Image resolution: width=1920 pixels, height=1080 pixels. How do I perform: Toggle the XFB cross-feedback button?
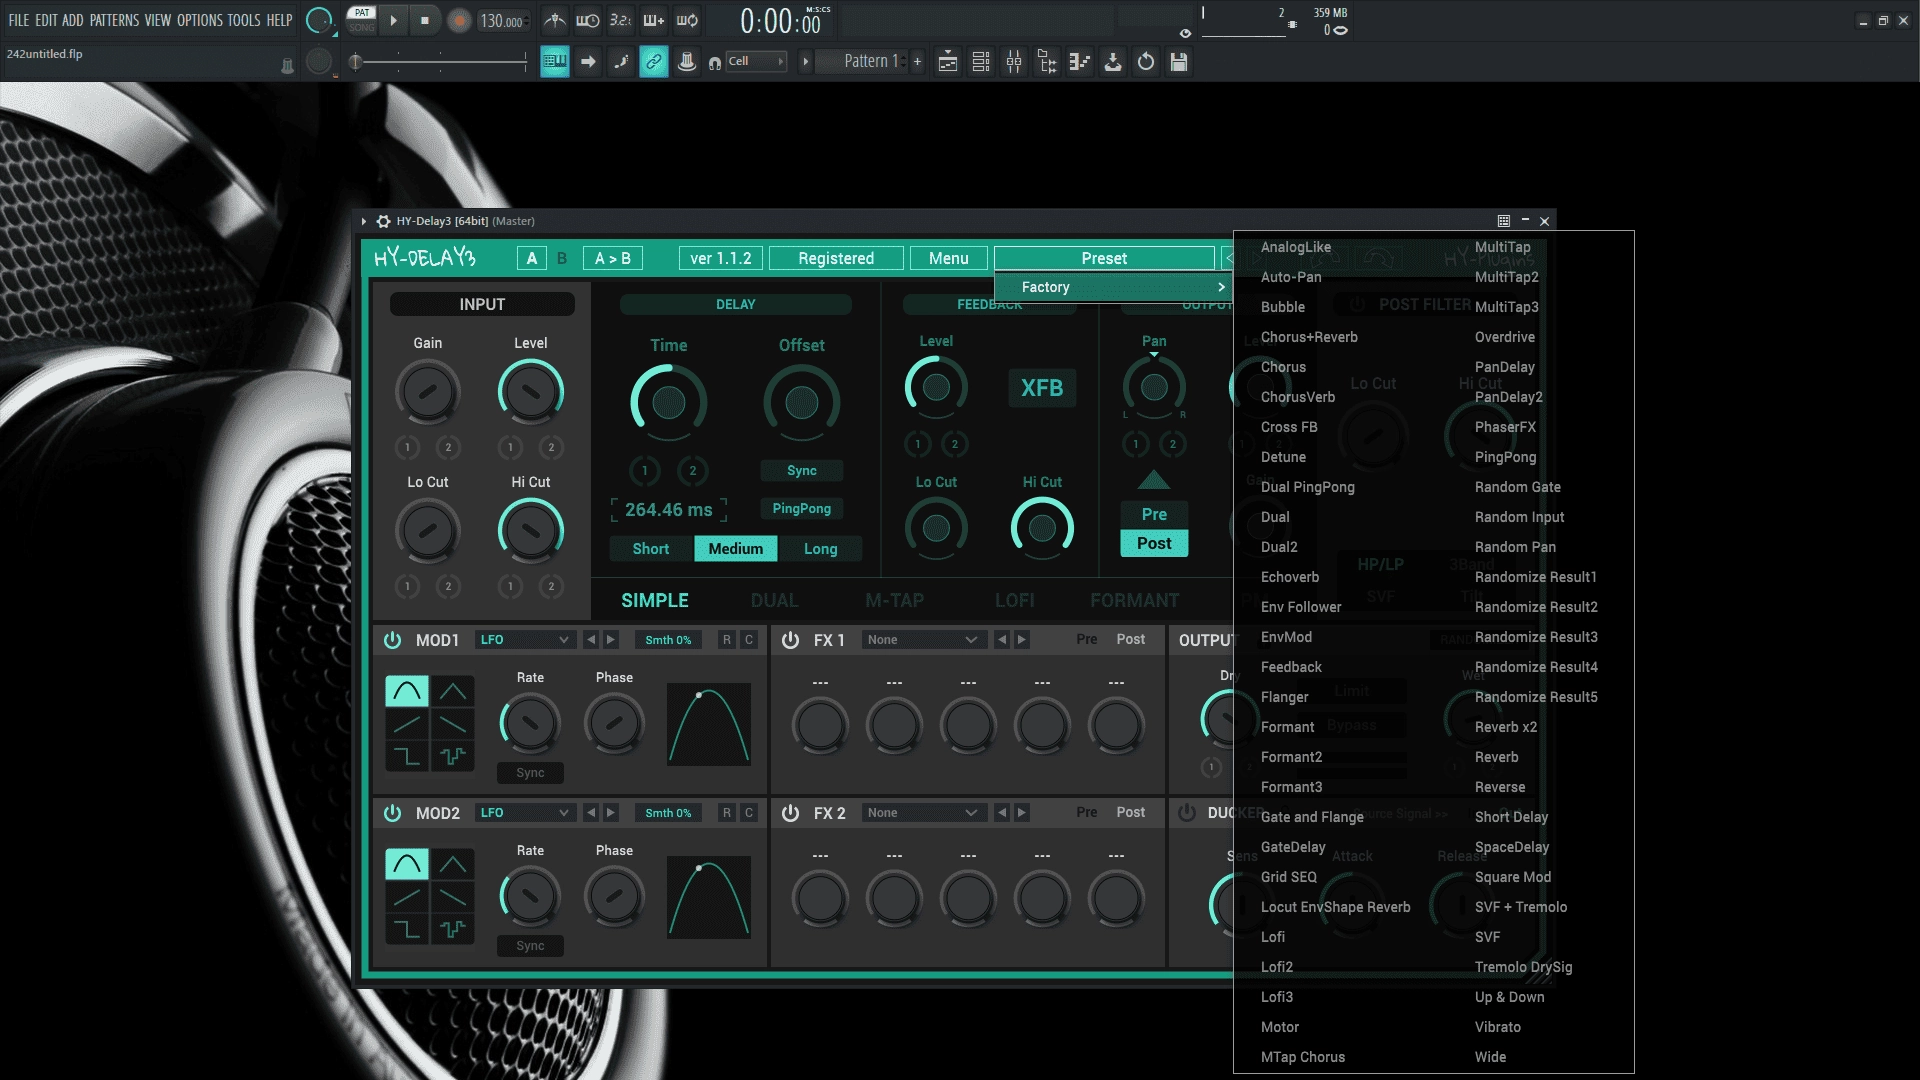[x=1042, y=388]
